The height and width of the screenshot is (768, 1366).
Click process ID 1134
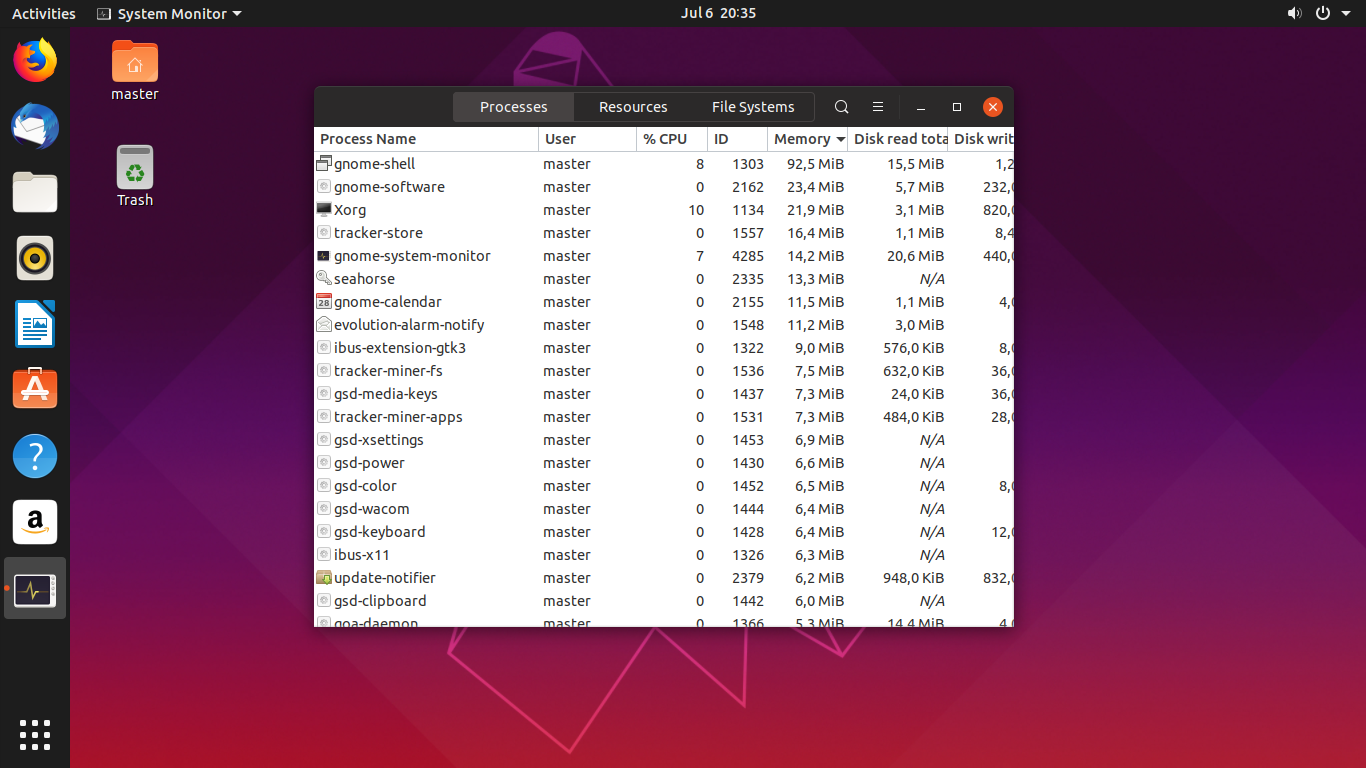pos(748,210)
